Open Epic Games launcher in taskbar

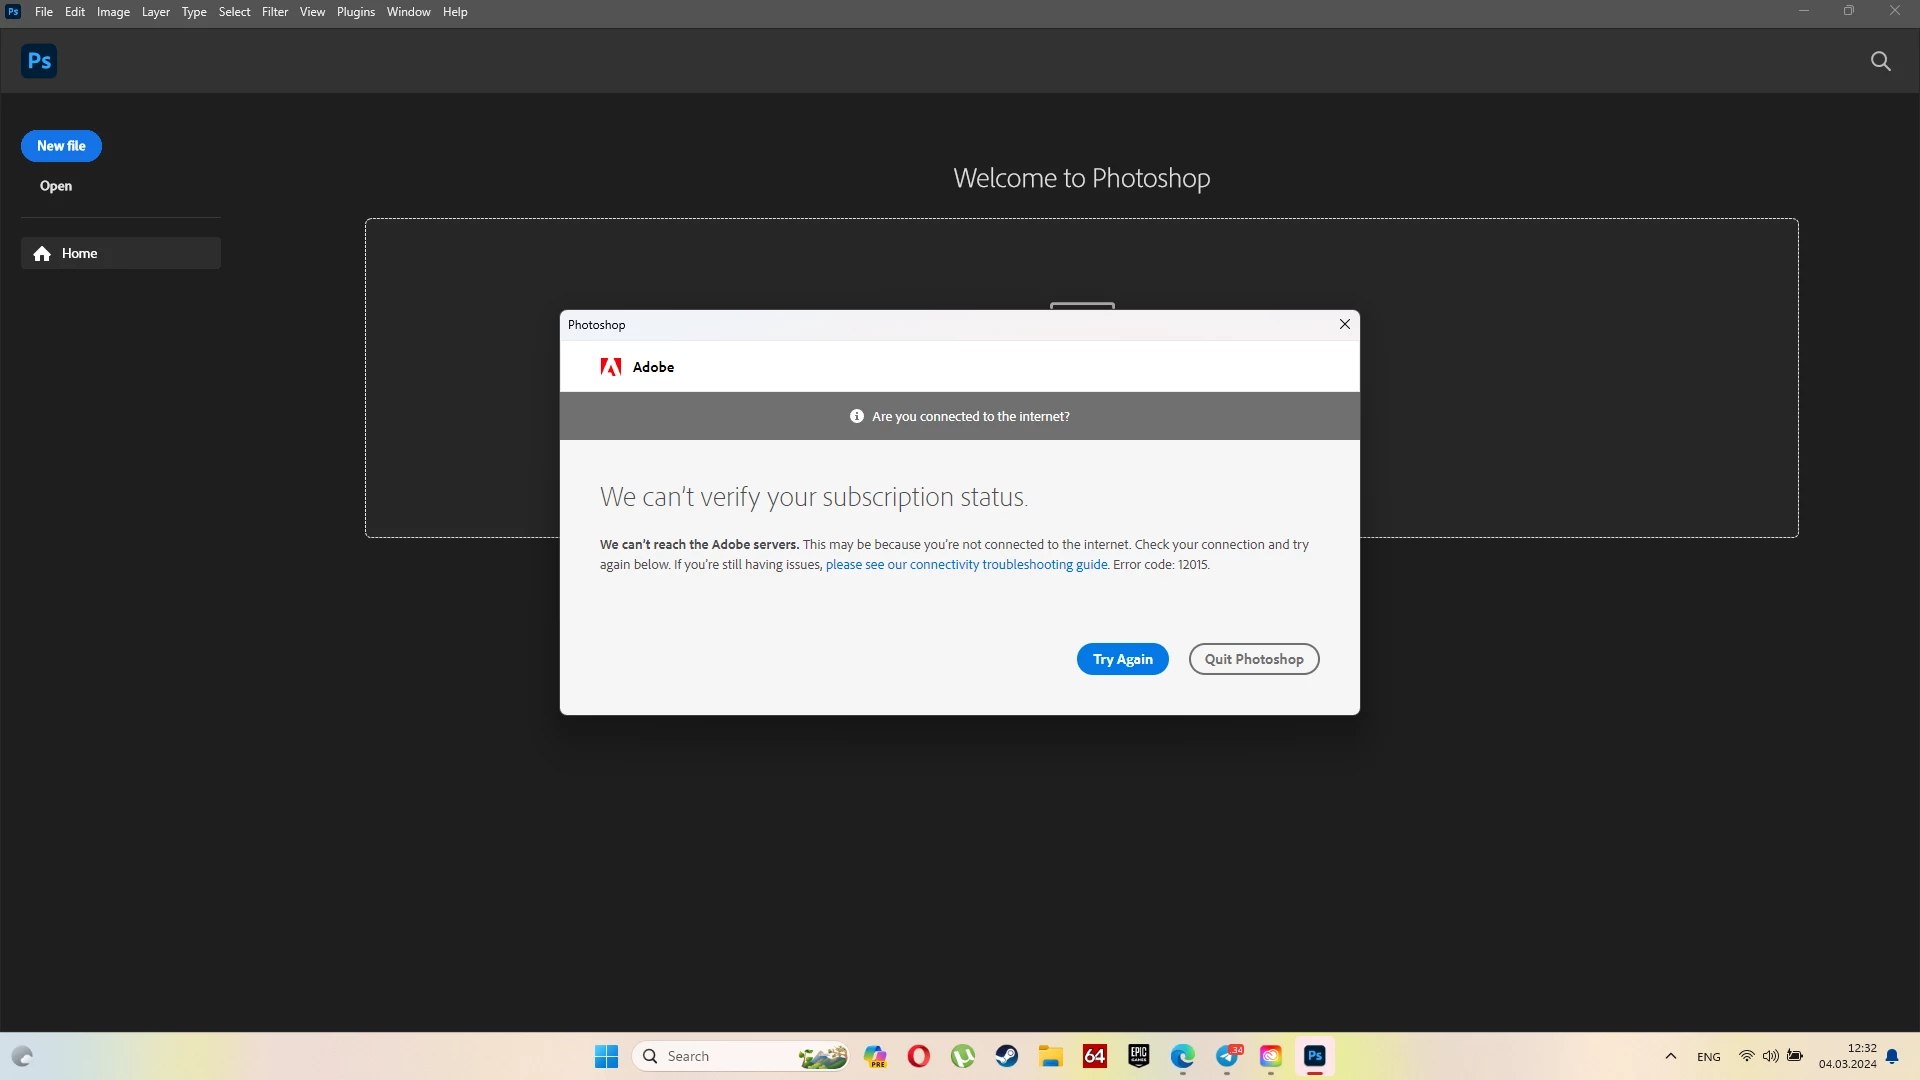coord(1138,1056)
